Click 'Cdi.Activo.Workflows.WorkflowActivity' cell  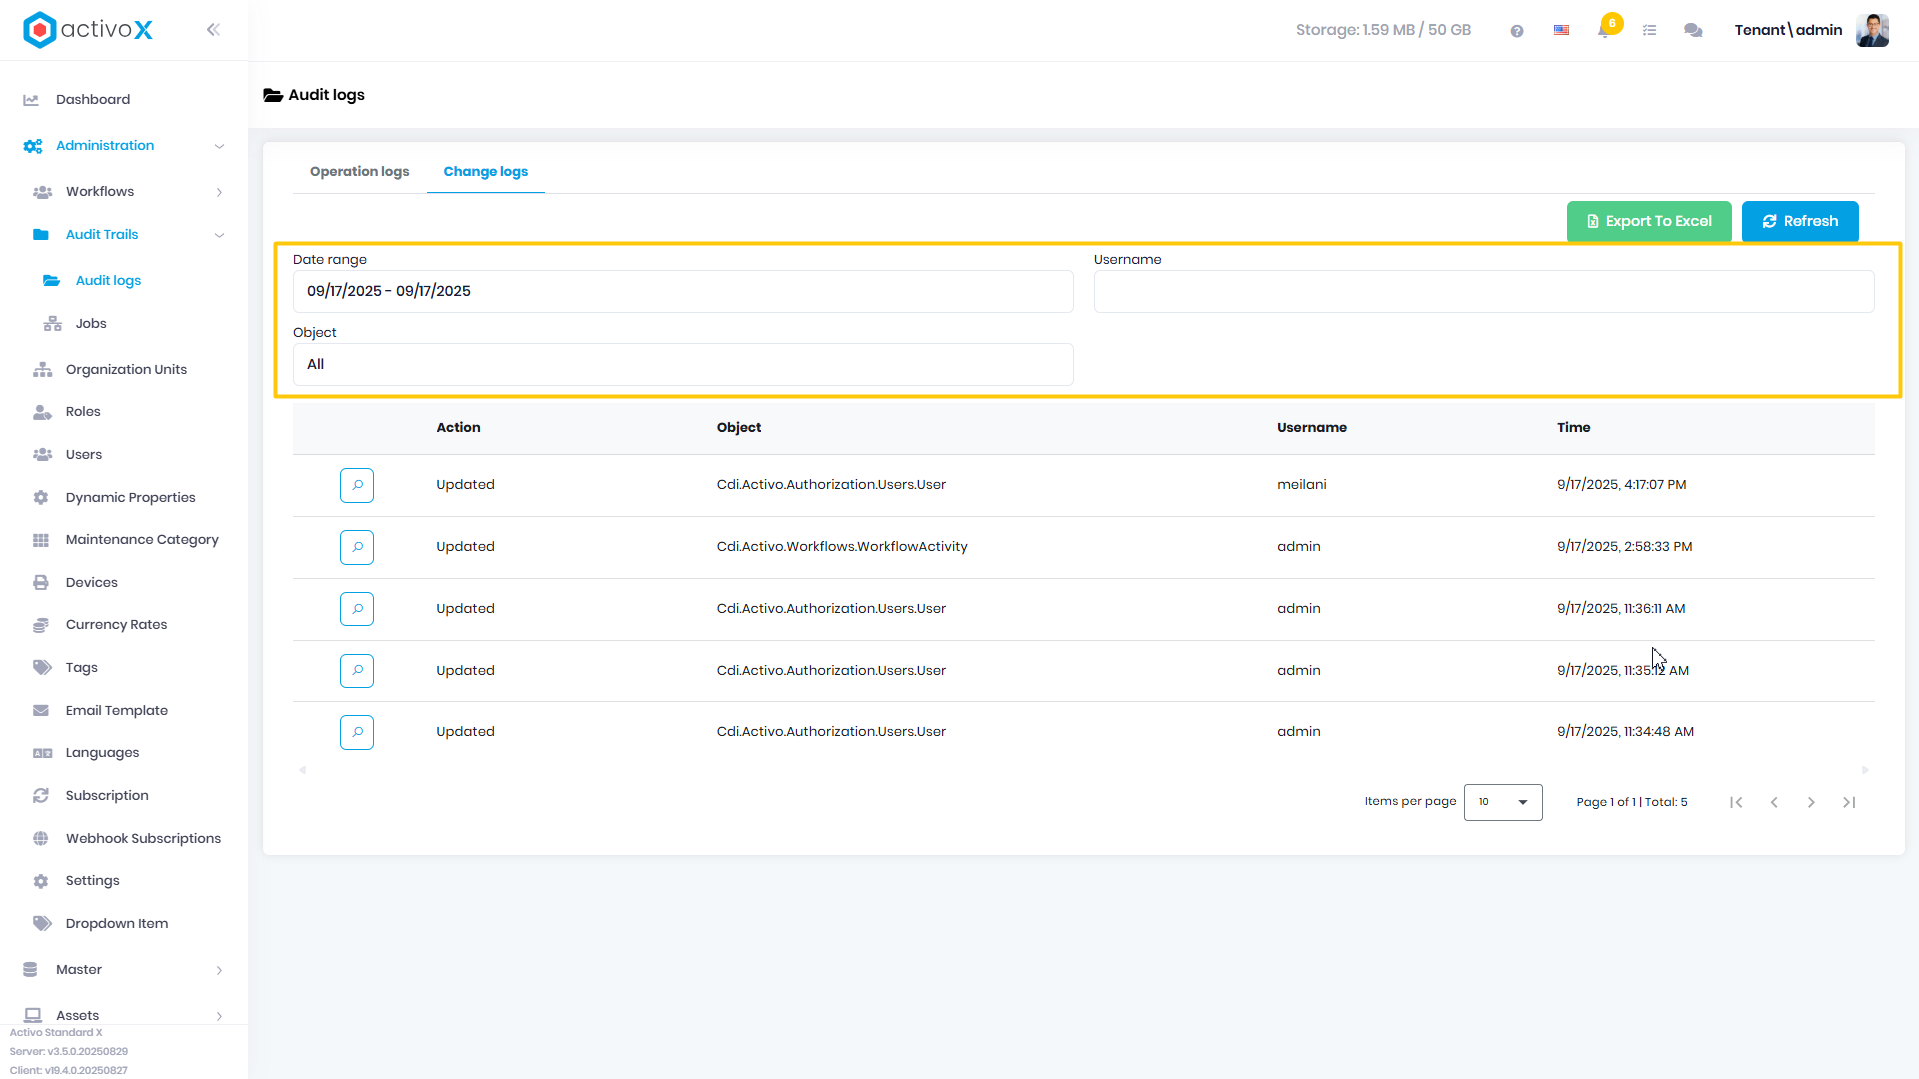coord(842,546)
